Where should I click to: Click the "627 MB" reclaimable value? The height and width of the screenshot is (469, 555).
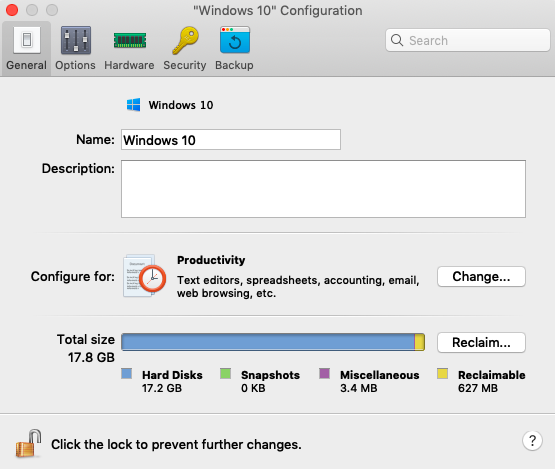(x=478, y=388)
